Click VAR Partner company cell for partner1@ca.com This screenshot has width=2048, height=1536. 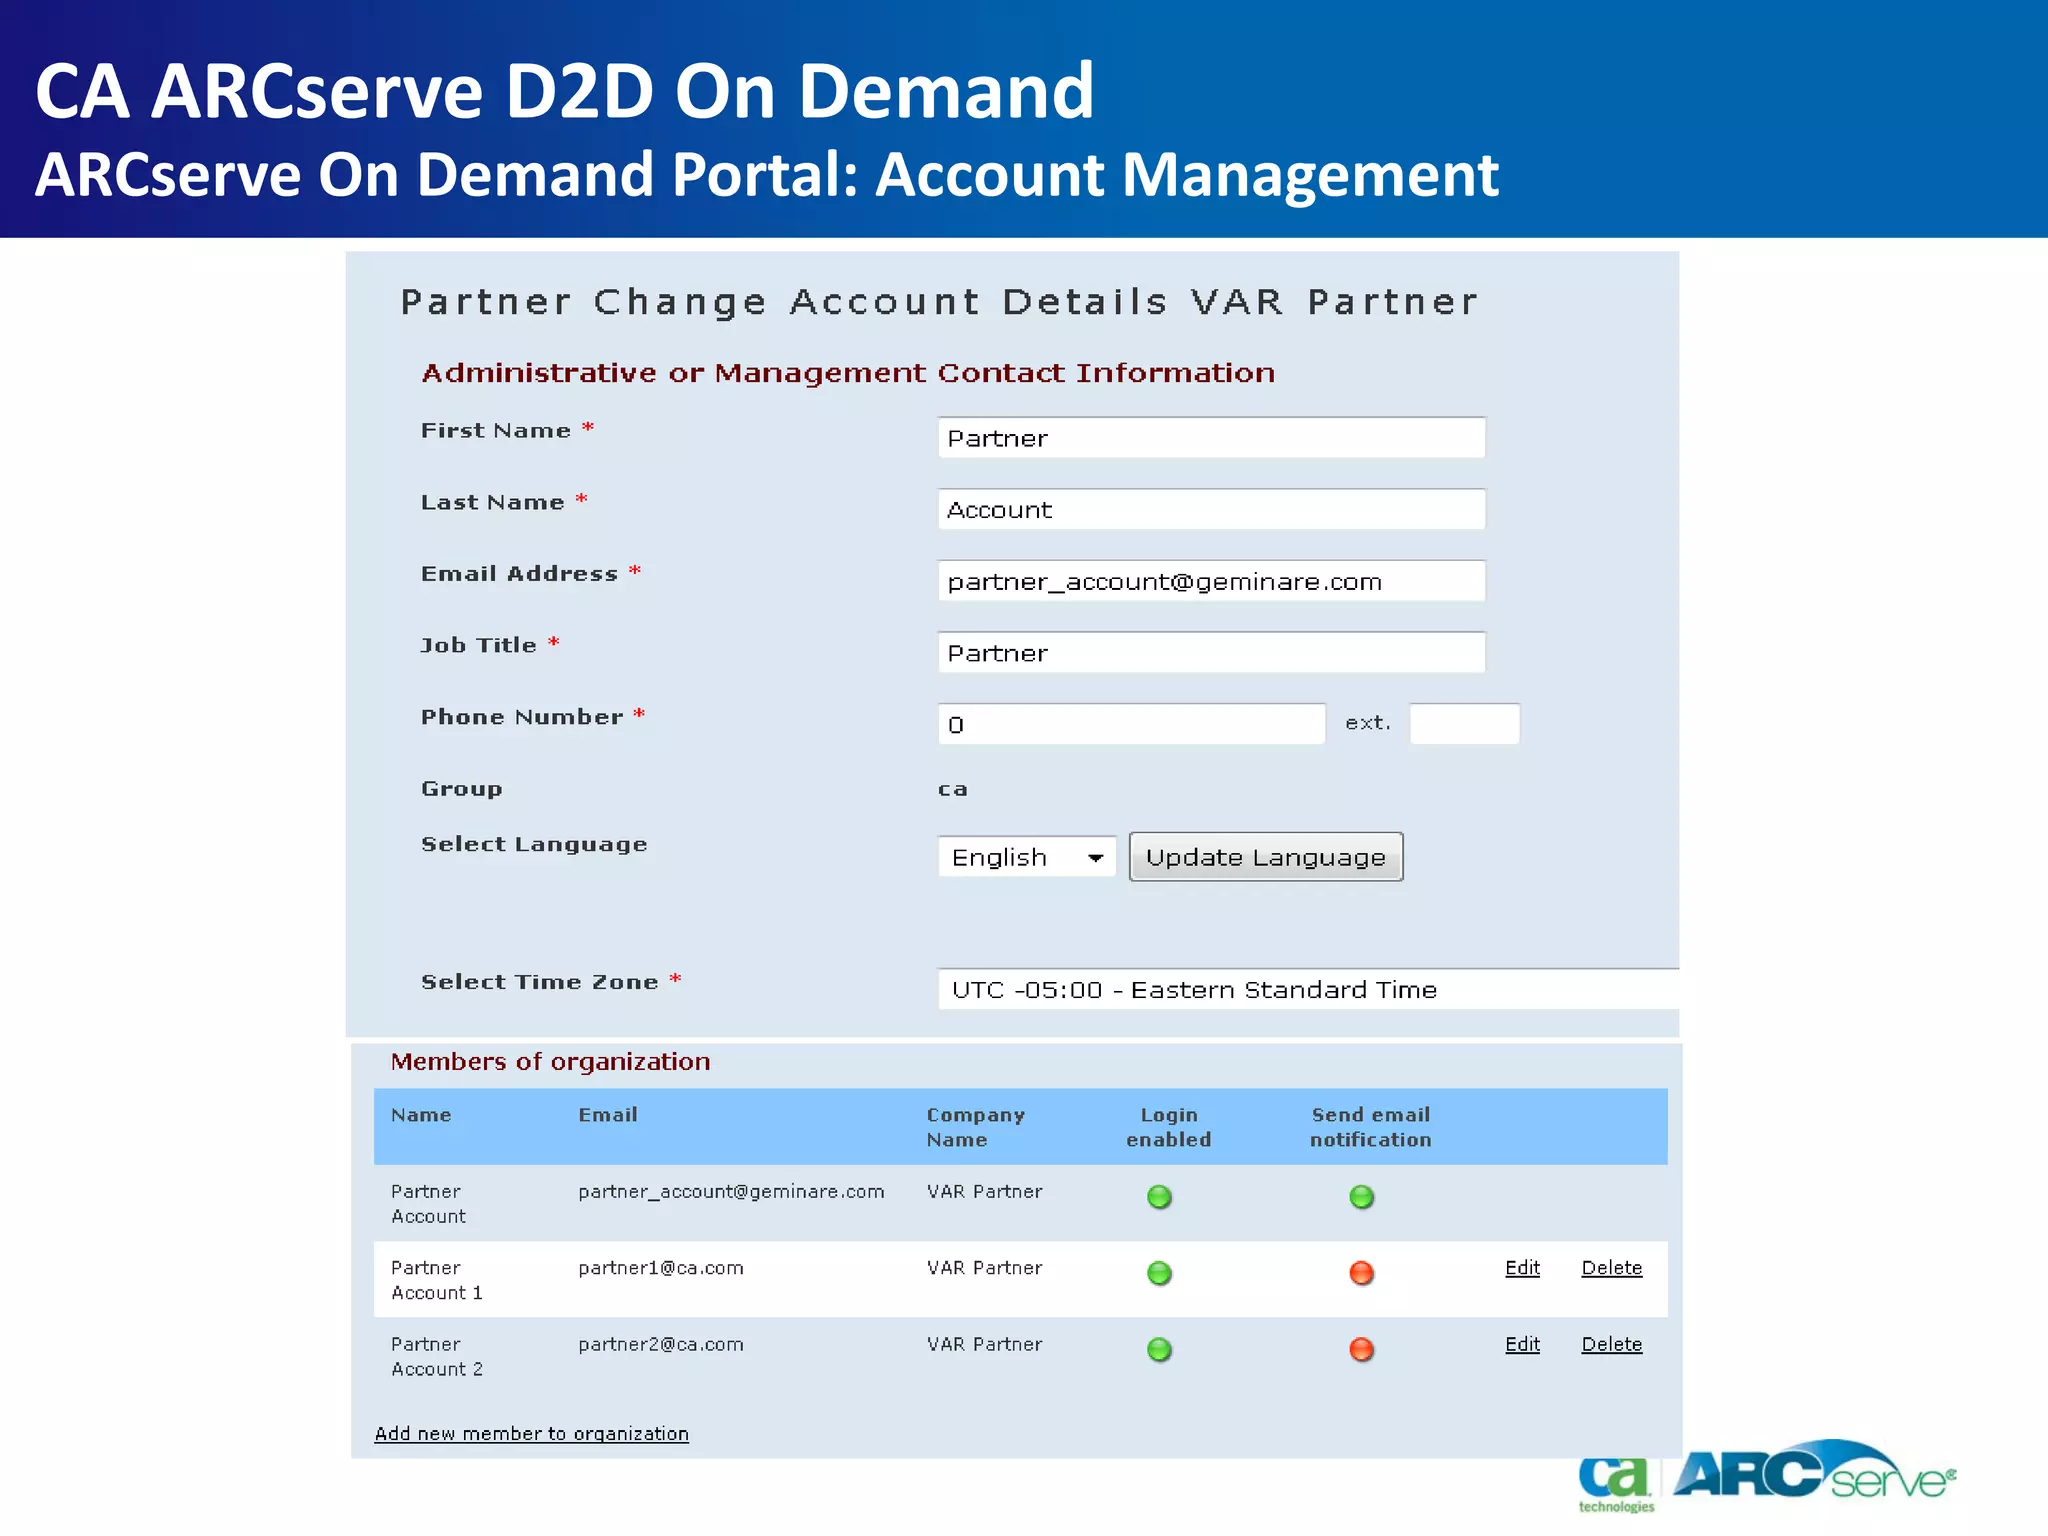984,1268
